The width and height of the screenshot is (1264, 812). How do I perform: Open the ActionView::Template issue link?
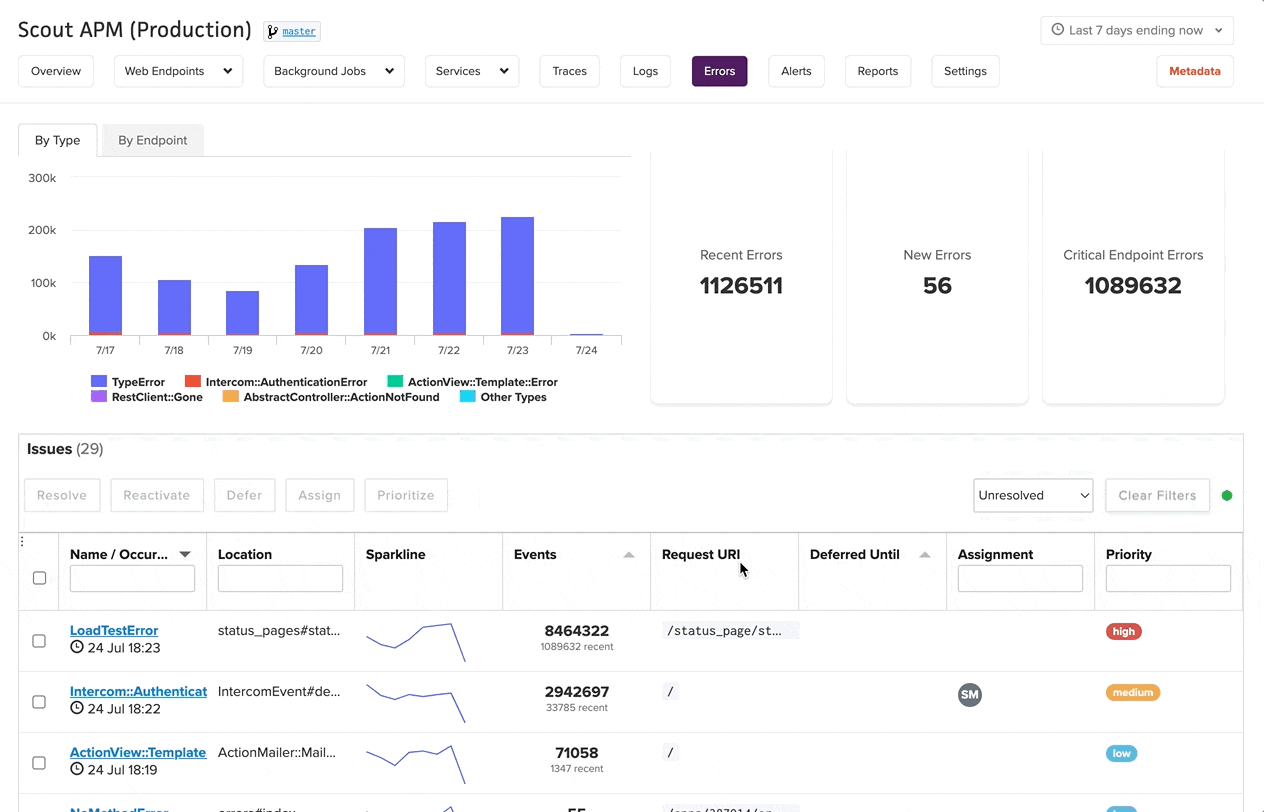point(138,752)
